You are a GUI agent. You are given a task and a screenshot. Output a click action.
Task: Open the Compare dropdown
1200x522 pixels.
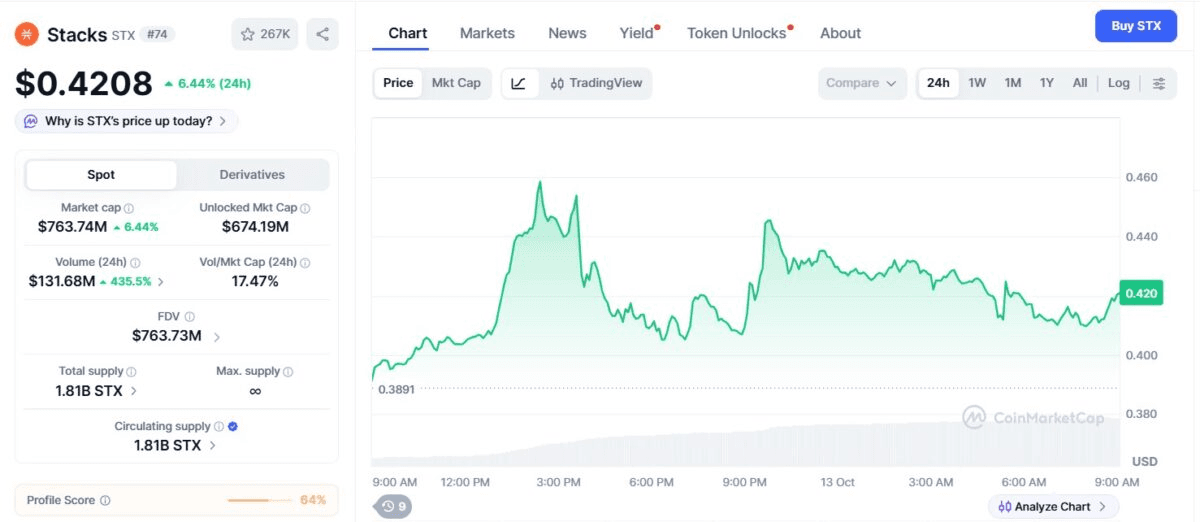tap(862, 83)
